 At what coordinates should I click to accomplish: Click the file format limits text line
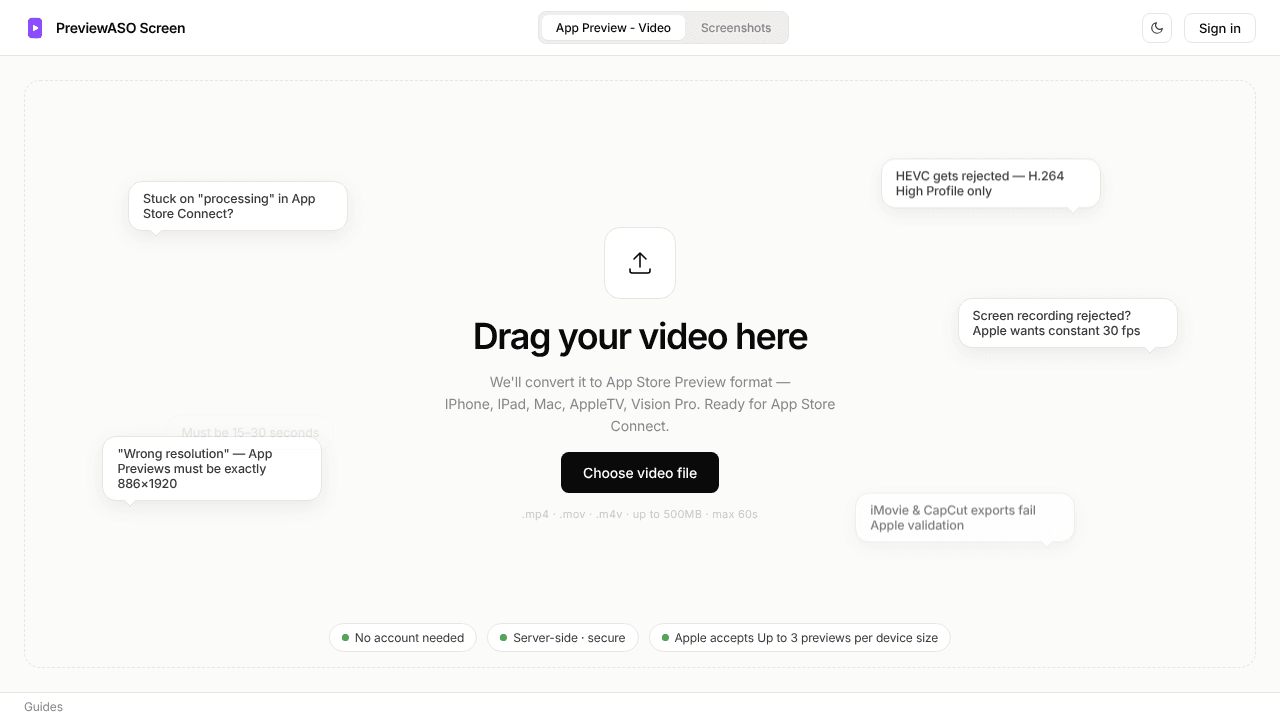(640, 514)
